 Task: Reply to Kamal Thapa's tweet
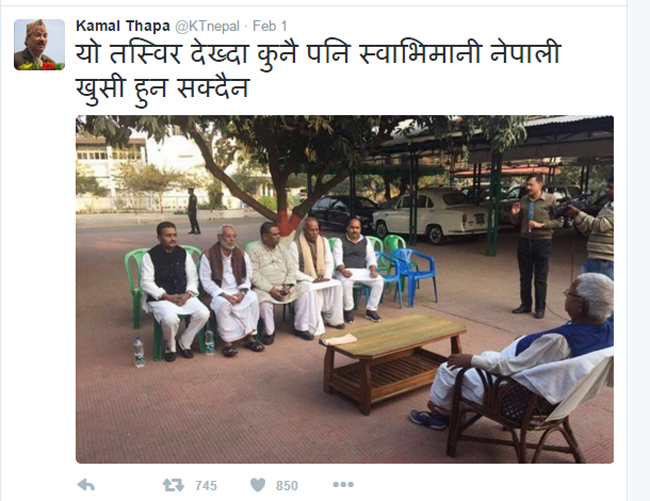(x=86, y=485)
